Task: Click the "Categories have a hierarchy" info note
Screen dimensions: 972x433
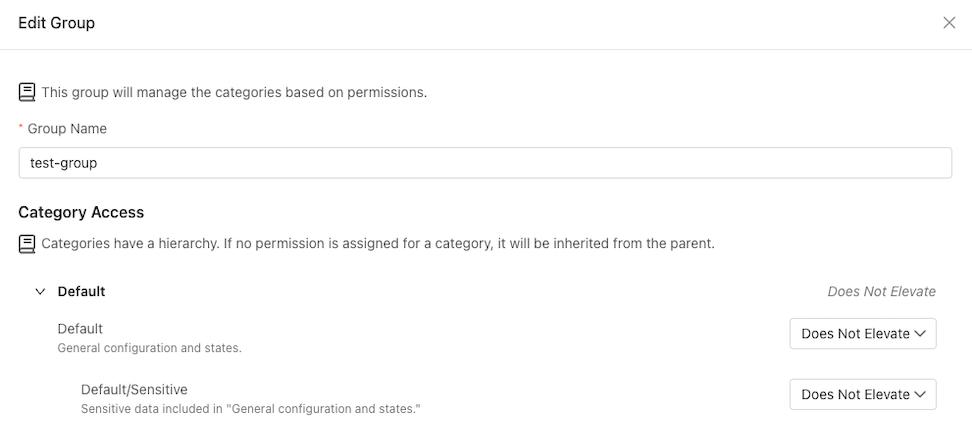Action: point(378,244)
